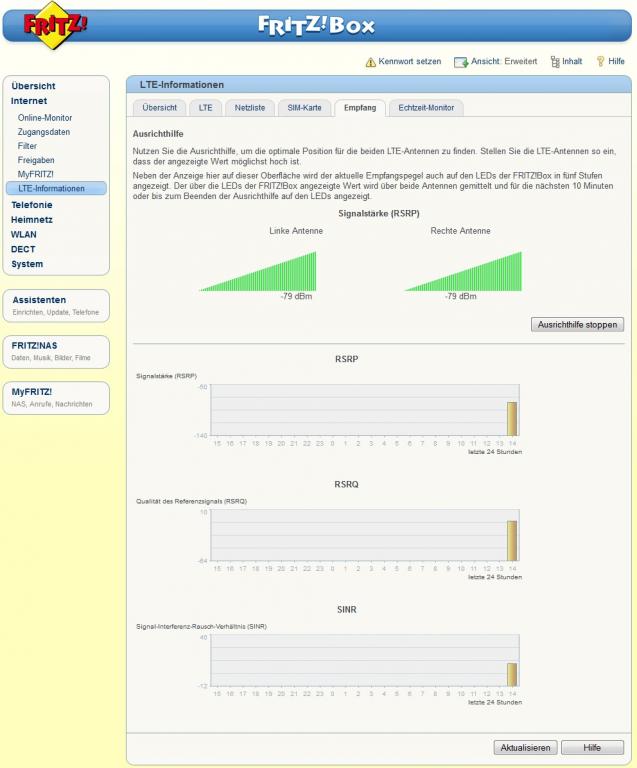Open the Echtzeit-Monitor tab
The height and width of the screenshot is (768, 637).
click(x=426, y=108)
